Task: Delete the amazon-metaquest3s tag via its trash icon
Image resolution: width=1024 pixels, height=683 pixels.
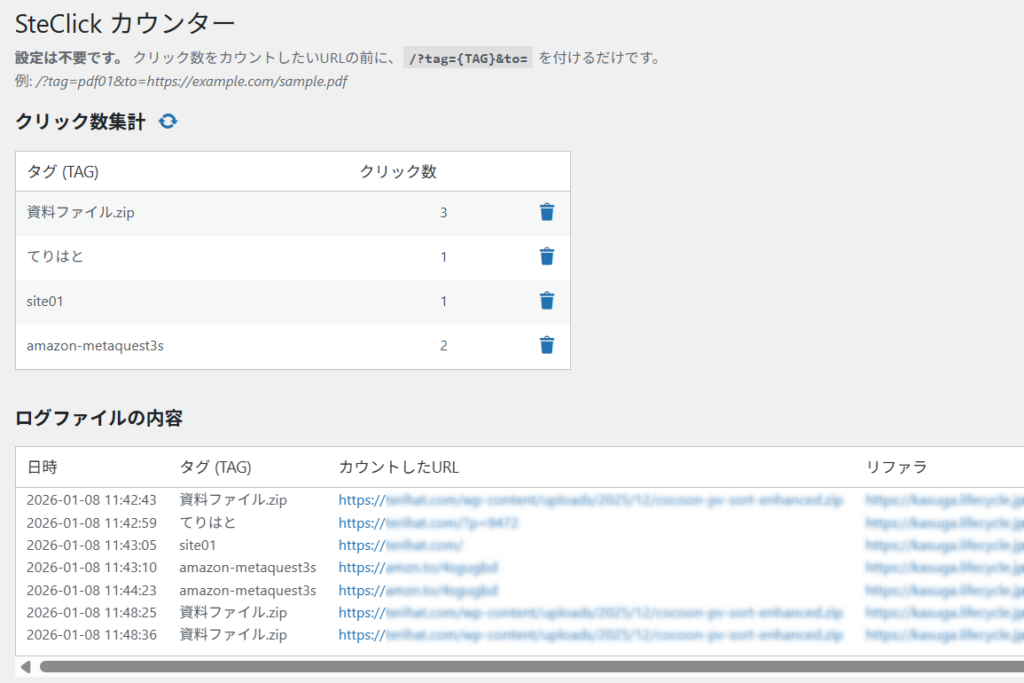Action: pyautogui.click(x=546, y=345)
